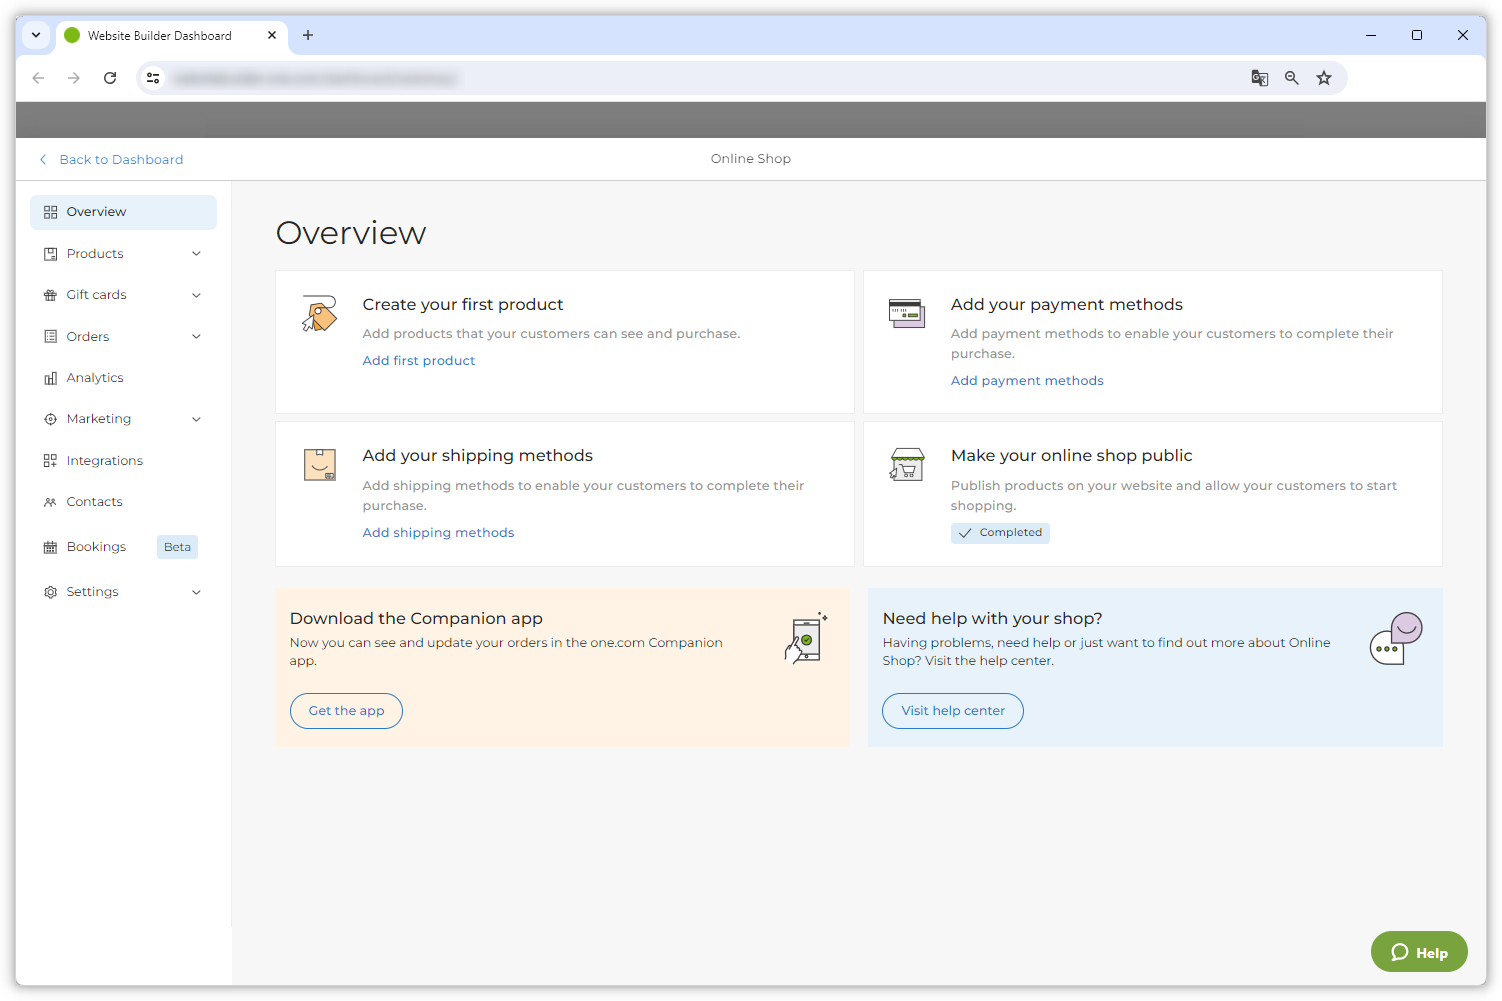Expand the Gift cards submenu chevron

(196, 295)
